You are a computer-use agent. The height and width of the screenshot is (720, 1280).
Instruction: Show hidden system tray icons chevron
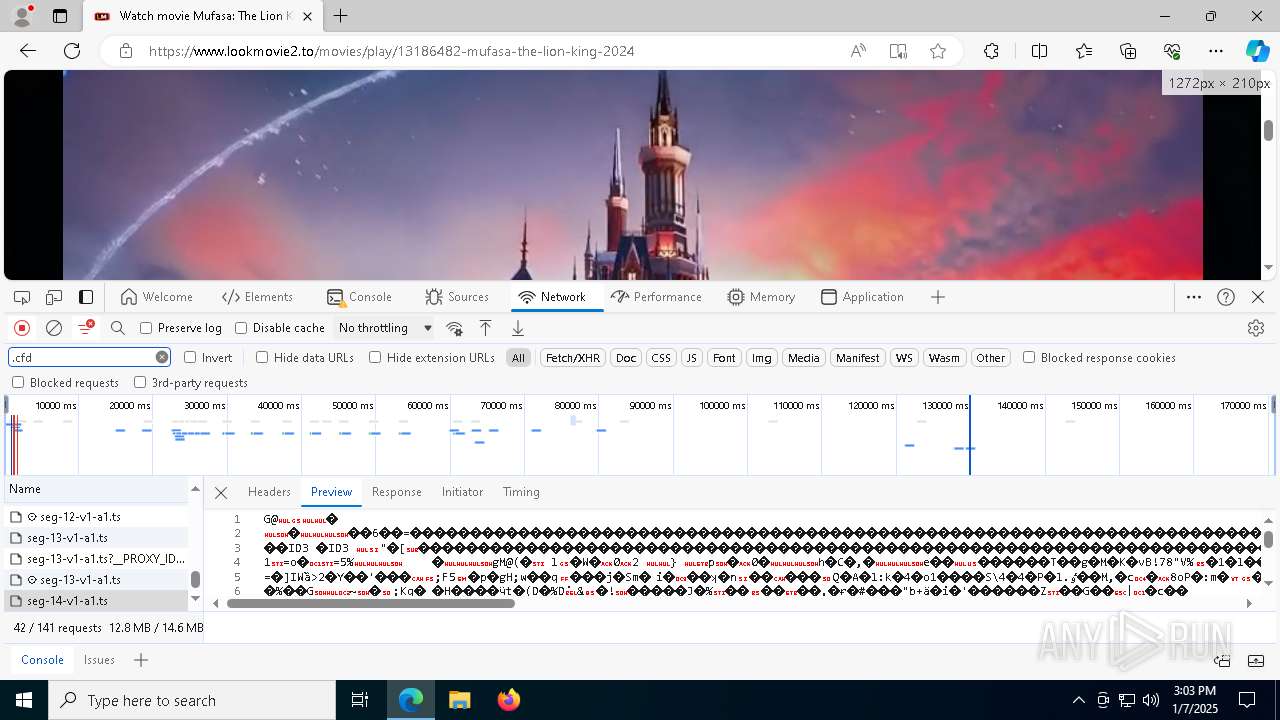(x=1078, y=700)
